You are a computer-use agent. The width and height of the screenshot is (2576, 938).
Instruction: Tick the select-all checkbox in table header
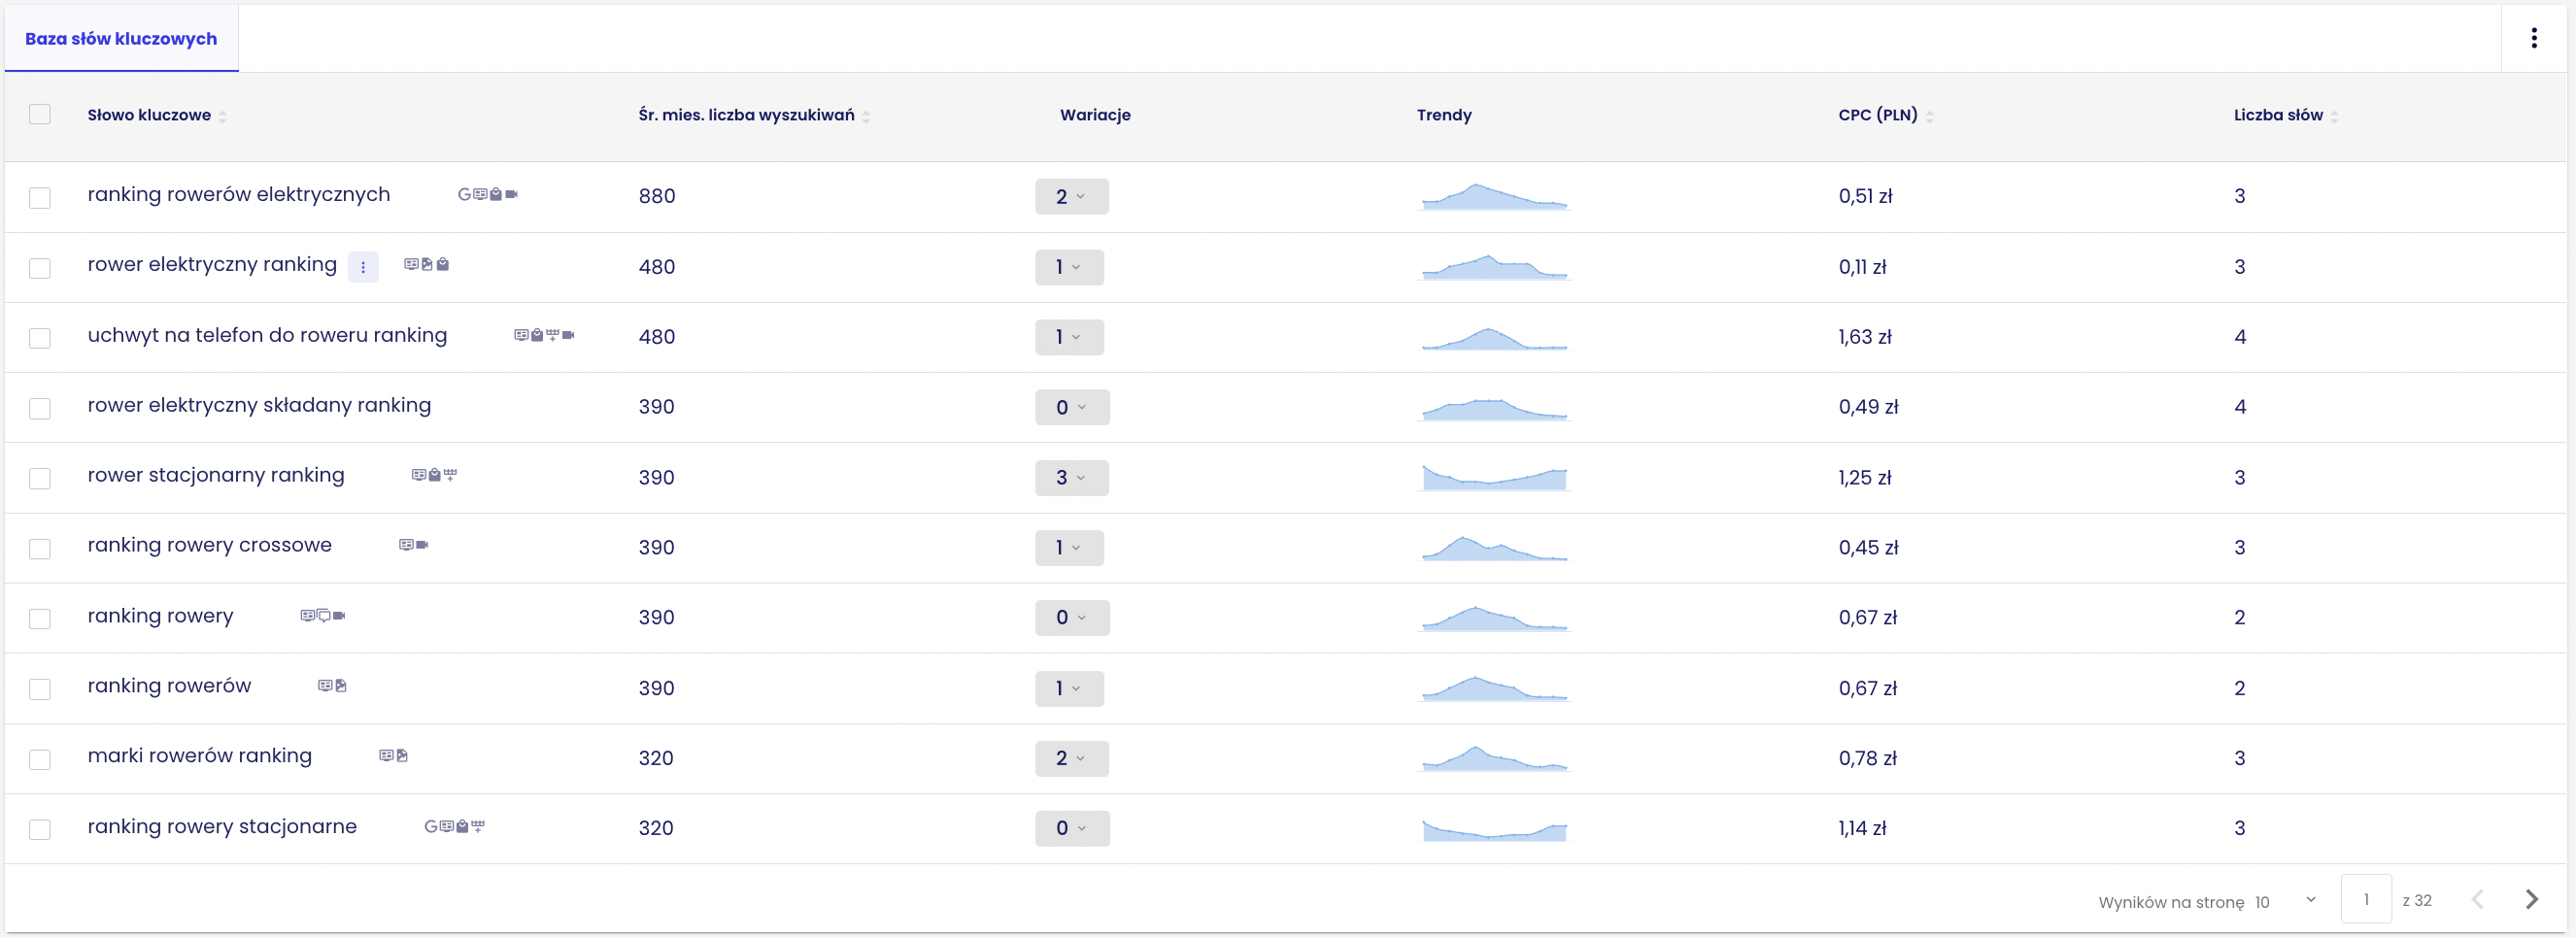click(x=40, y=114)
